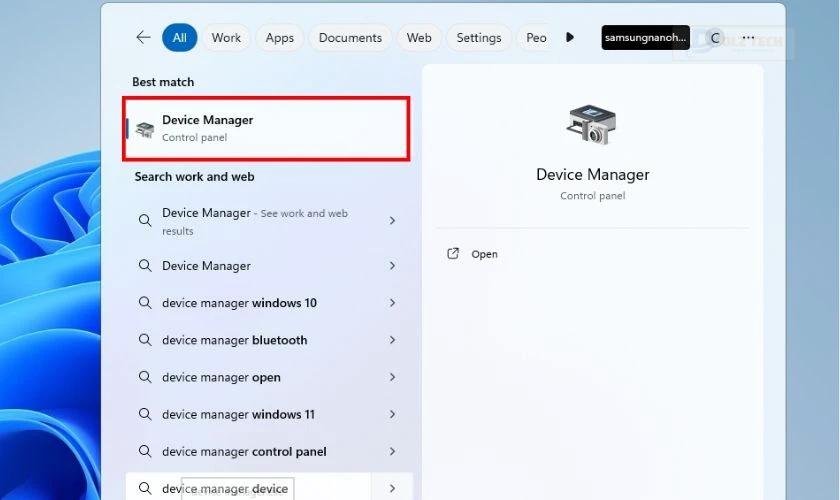This screenshot has height=500, width=840.
Task: Expand Device Manager work and web results chevron
Action: tap(392, 220)
